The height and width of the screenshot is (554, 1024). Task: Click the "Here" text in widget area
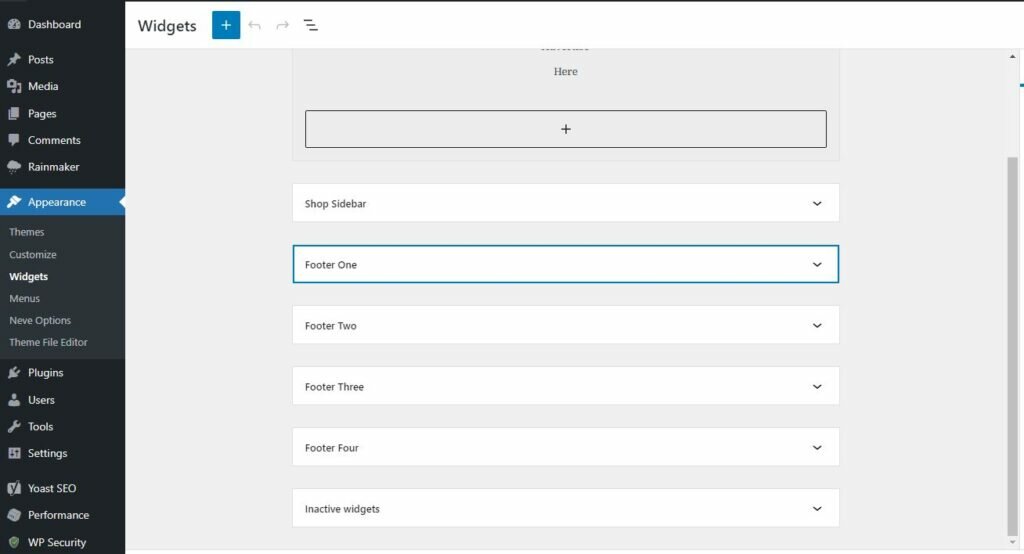[566, 72]
